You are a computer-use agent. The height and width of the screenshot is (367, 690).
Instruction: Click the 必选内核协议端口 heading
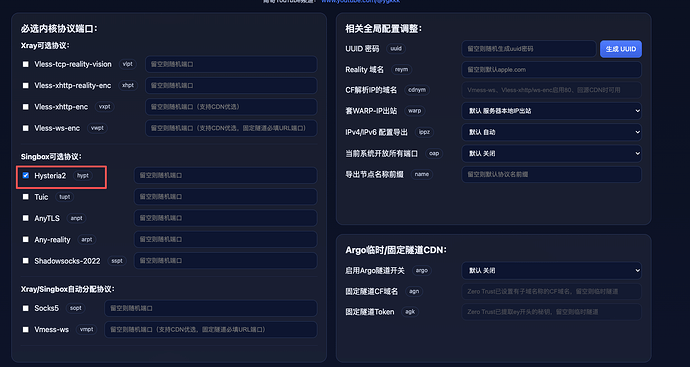pos(59,29)
